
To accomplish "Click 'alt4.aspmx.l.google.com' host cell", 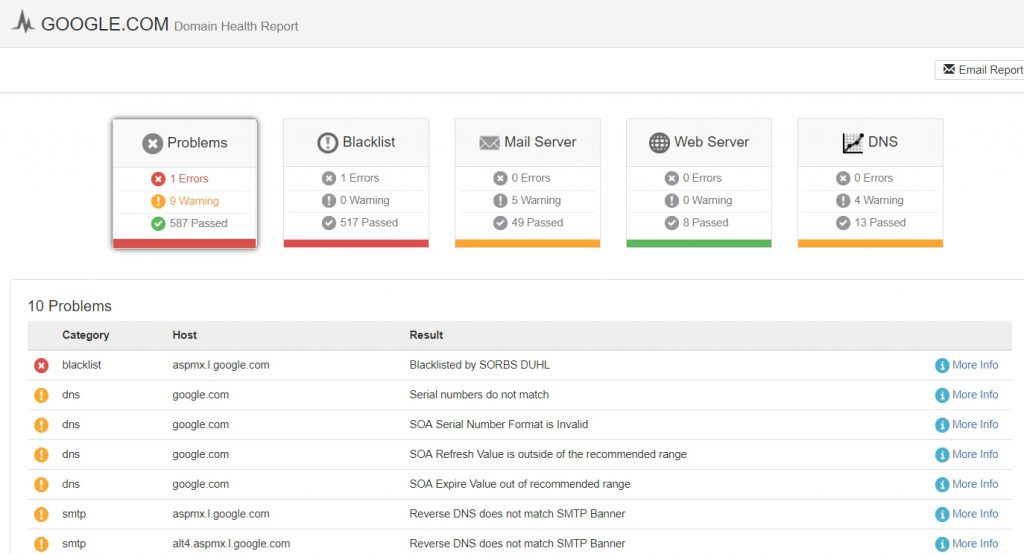I will coord(231,544).
